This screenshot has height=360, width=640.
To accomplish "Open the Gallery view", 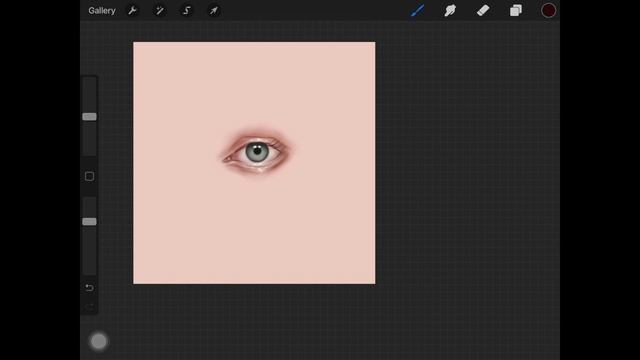I will 102,11.
